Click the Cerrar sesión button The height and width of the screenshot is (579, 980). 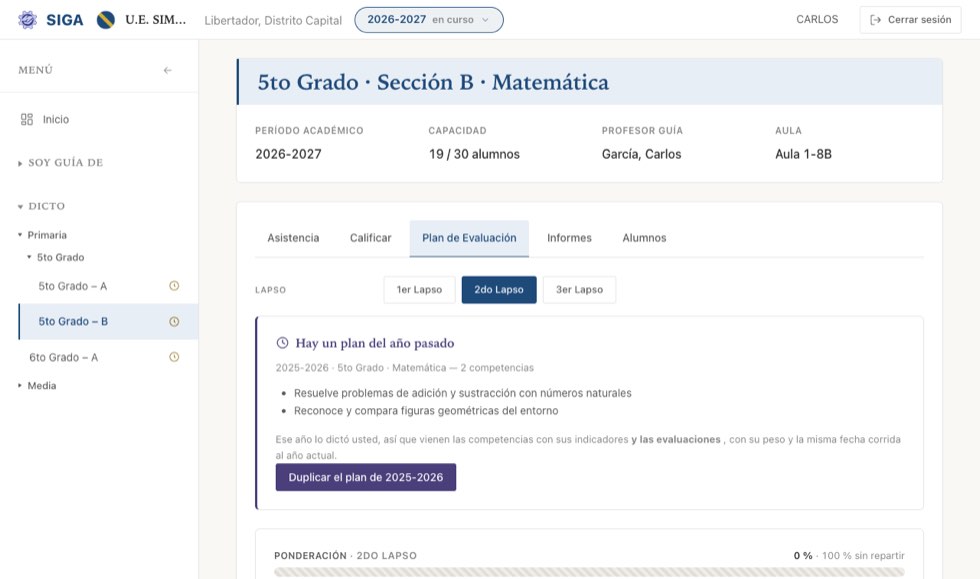(910, 20)
